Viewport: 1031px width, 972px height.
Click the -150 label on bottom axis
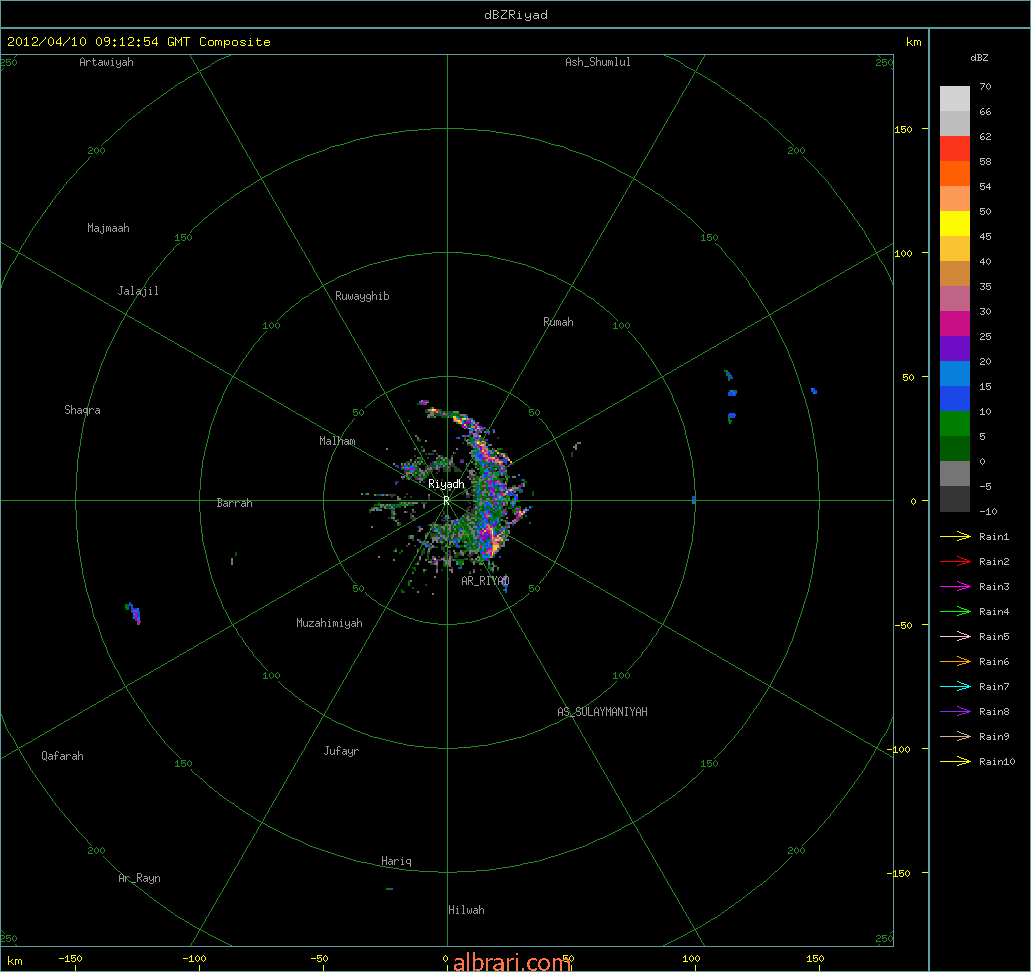click(x=70, y=959)
